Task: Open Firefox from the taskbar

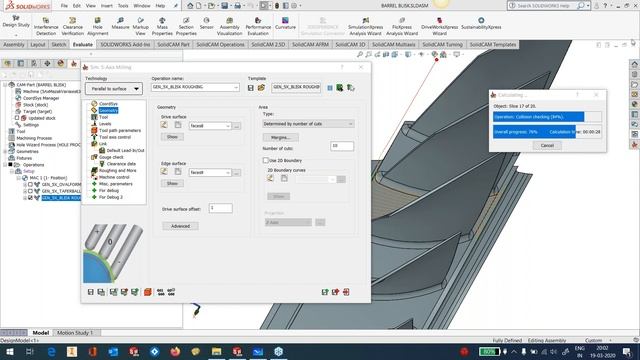Action: click(175, 351)
